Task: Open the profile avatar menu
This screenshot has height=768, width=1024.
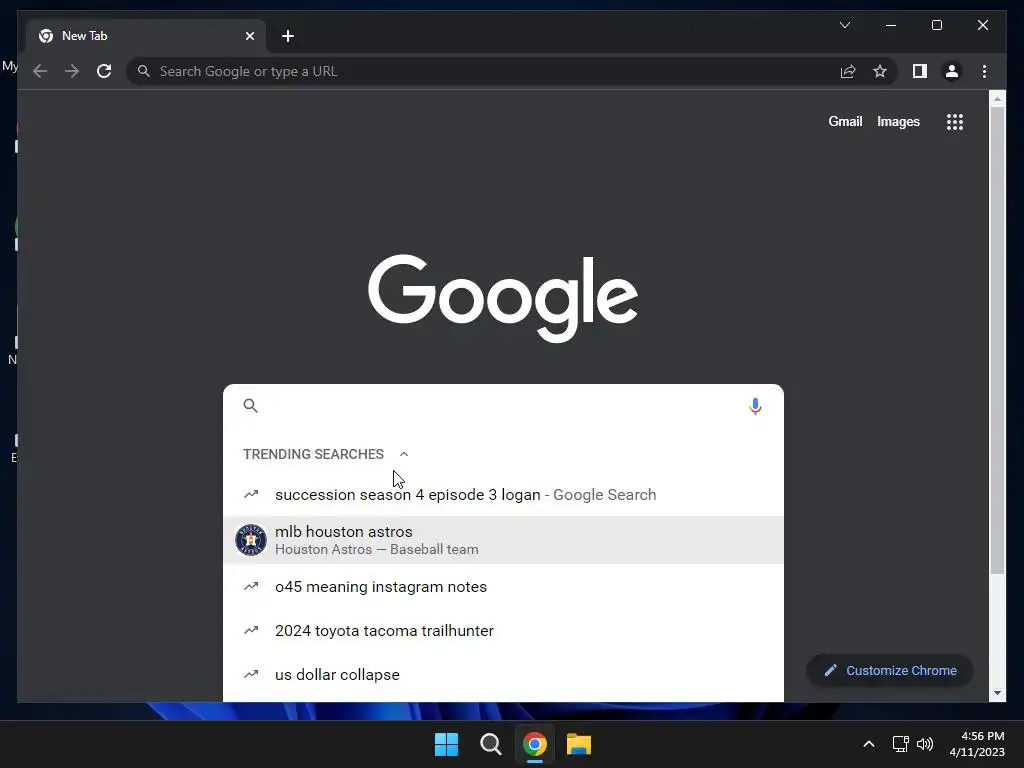Action: 952,71
